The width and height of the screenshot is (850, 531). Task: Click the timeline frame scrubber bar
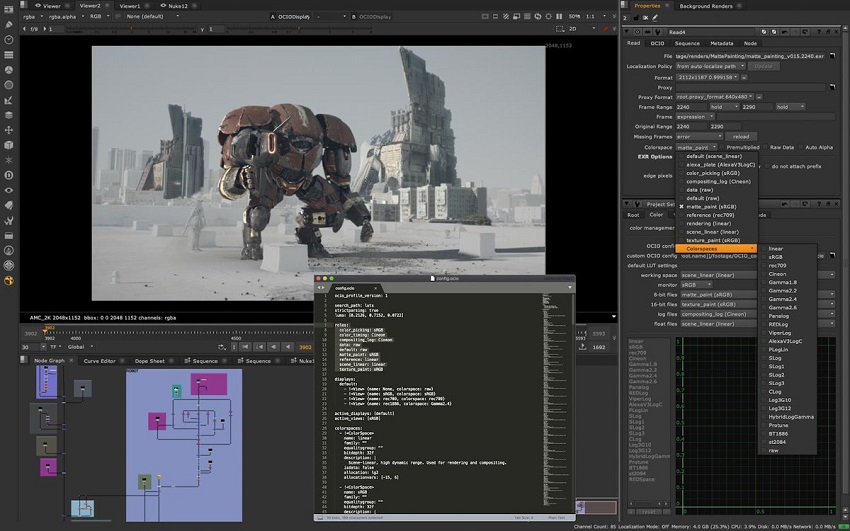309,332
